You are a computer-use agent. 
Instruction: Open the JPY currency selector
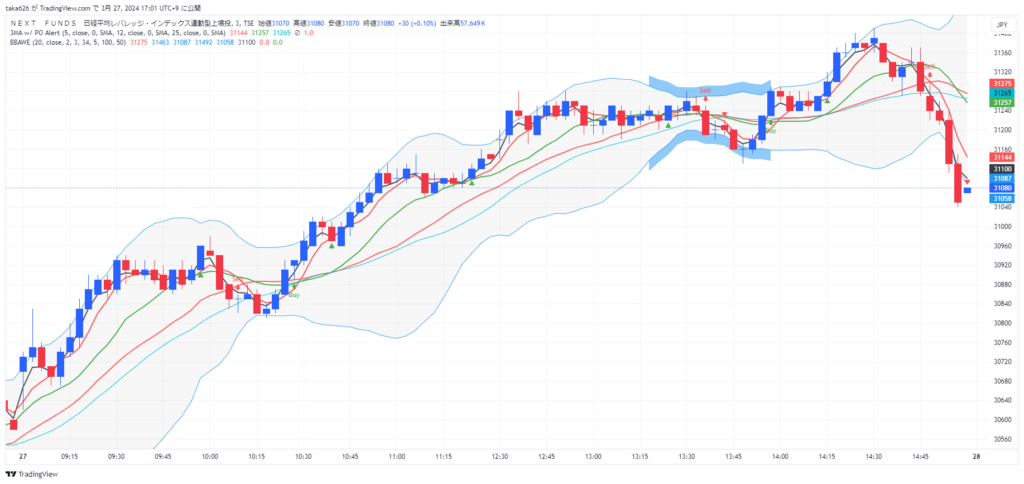[x=1001, y=24]
